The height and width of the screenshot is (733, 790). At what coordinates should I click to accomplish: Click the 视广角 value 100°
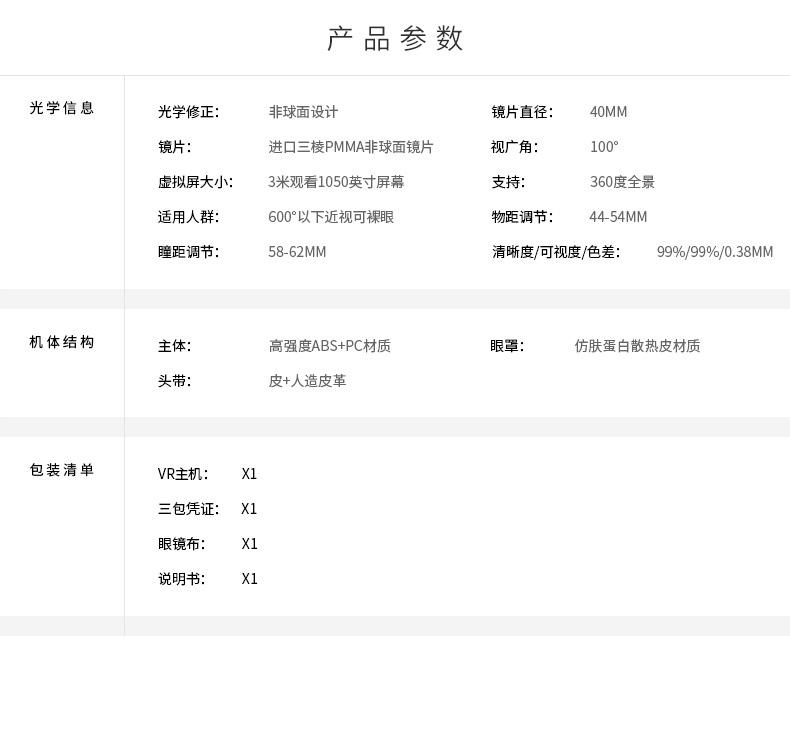pyautogui.click(x=604, y=147)
